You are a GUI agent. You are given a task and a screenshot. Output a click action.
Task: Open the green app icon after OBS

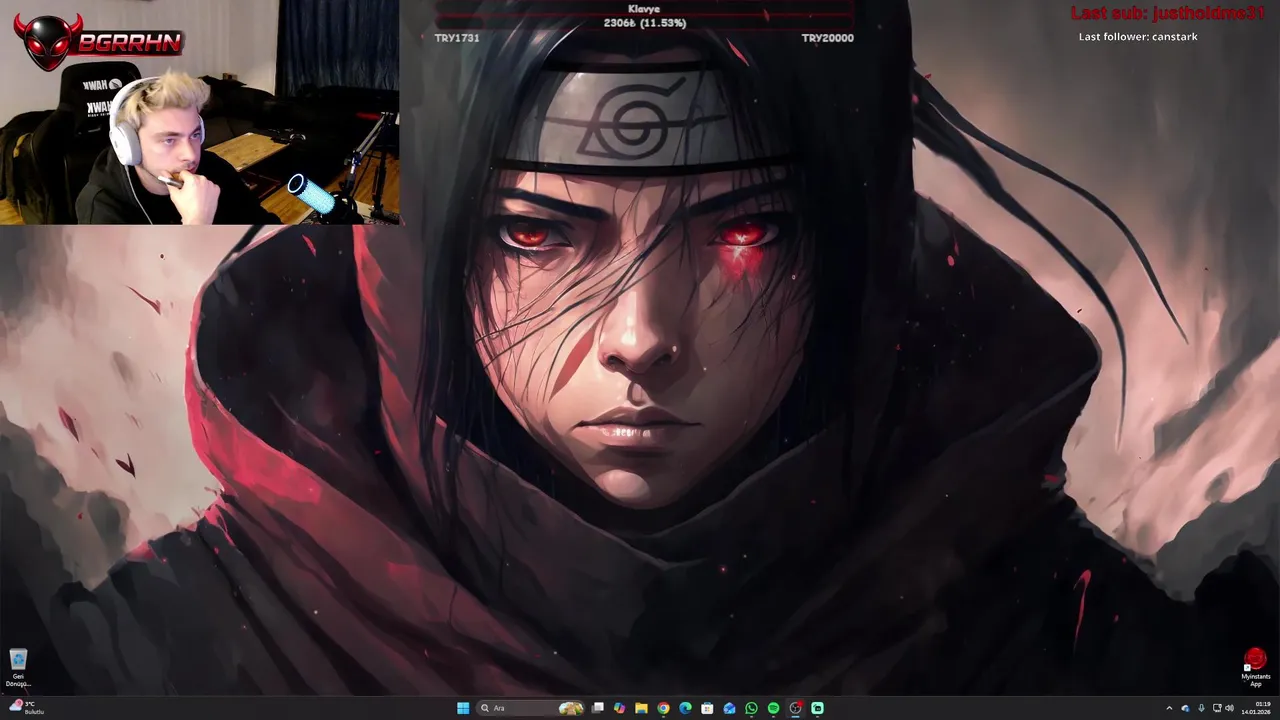point(817,708)
